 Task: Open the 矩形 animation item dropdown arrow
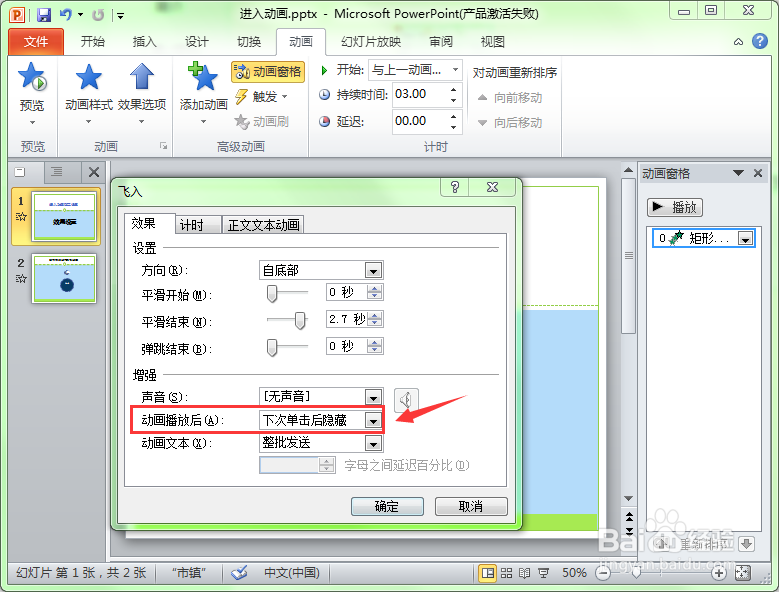(745, 239)
